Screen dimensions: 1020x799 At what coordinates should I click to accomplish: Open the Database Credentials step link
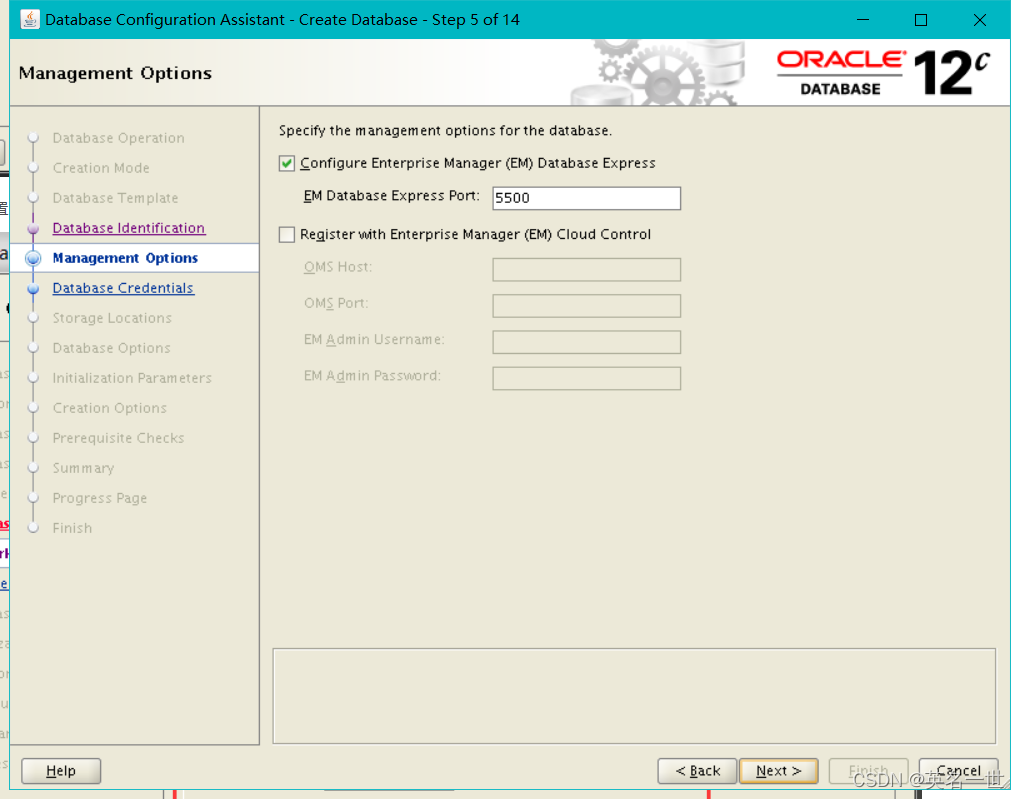pyautogui.click(x=123, y=288)
